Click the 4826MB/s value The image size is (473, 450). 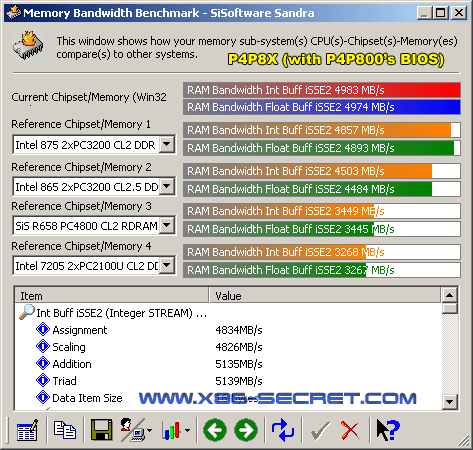(x=239, y=347)
